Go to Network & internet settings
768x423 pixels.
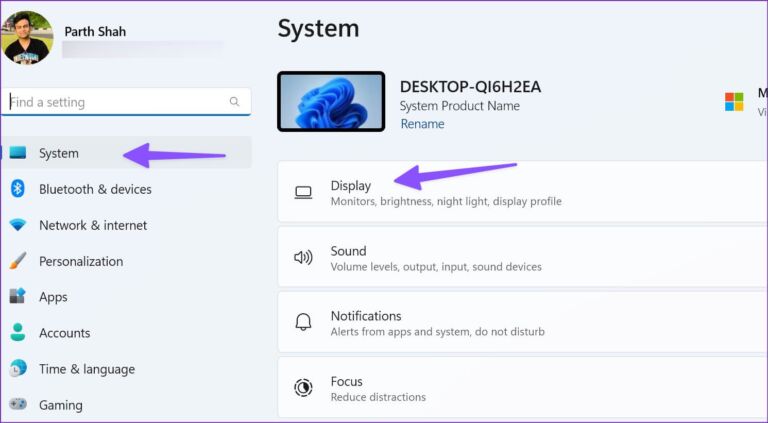126,225
